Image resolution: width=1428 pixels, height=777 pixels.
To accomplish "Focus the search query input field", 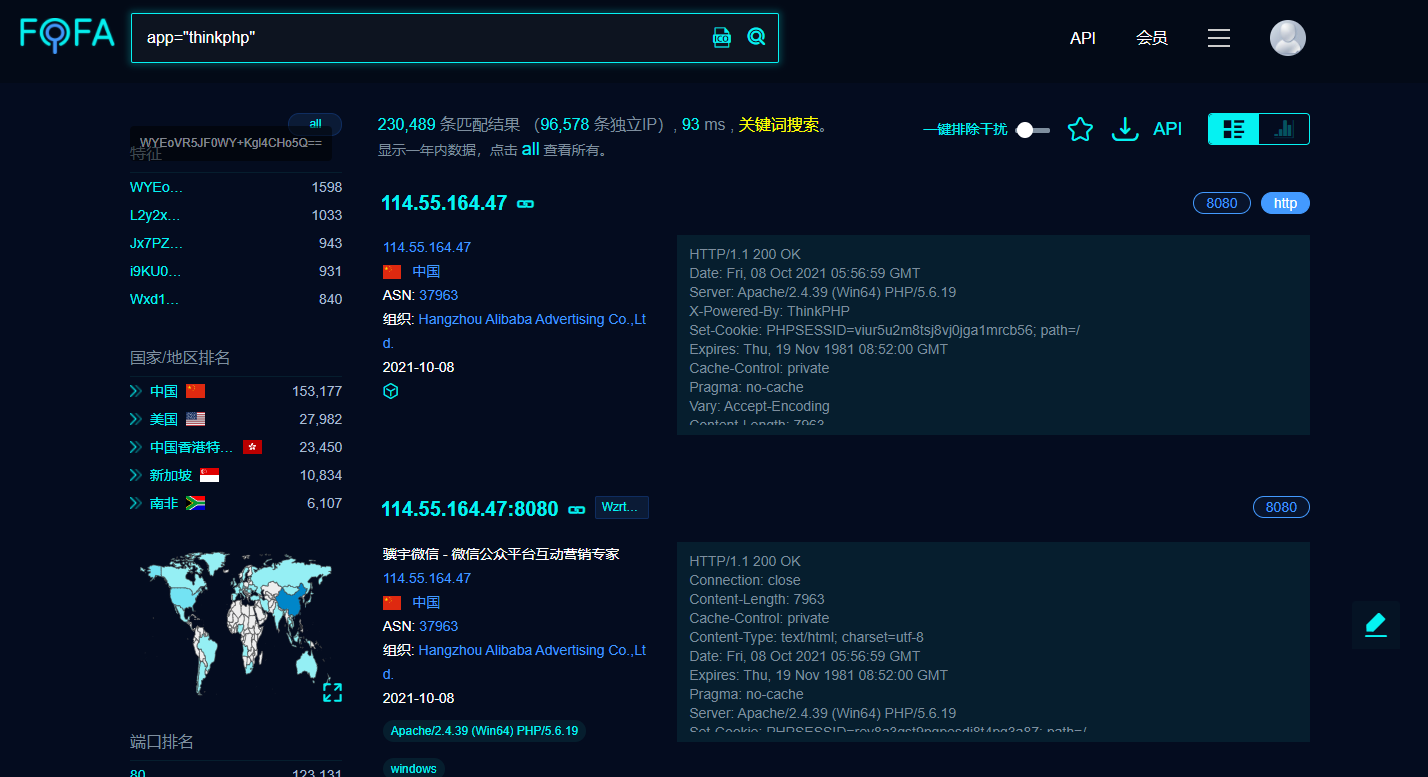I will tap(420, 37).
